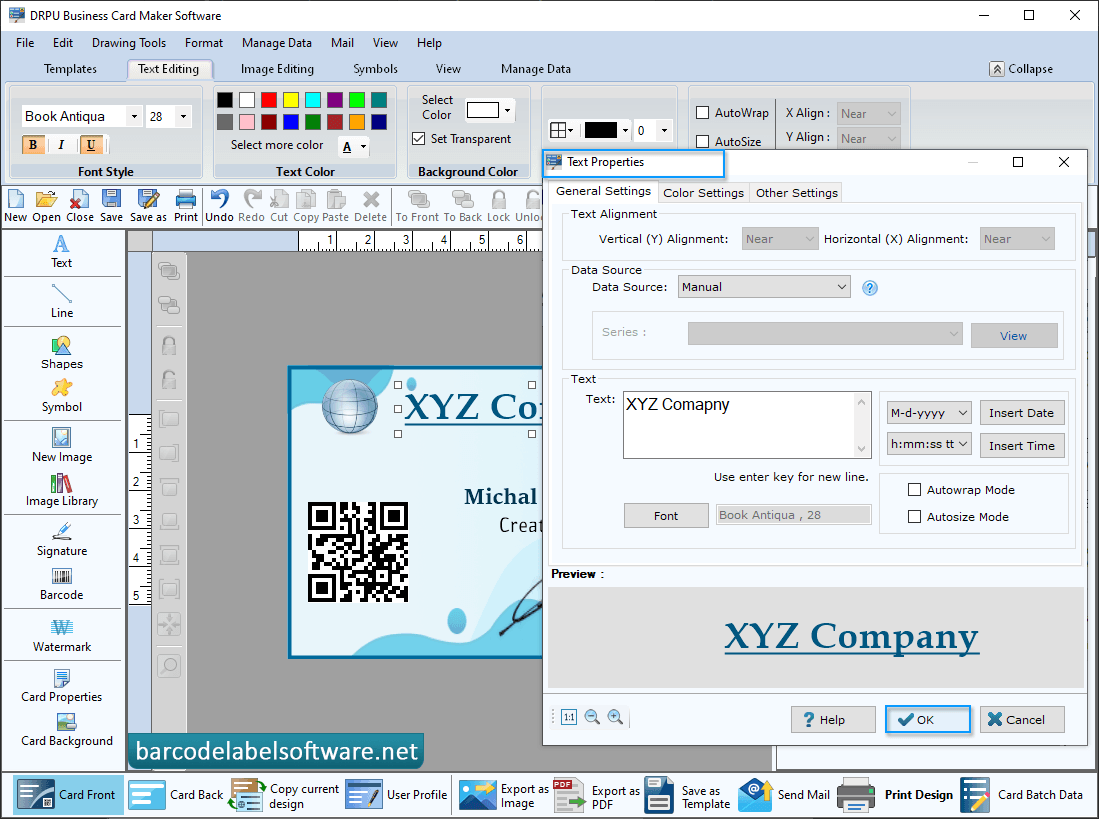Click the Underline font style button
Screen dimensions: 1099x819
tap(90, 145)
